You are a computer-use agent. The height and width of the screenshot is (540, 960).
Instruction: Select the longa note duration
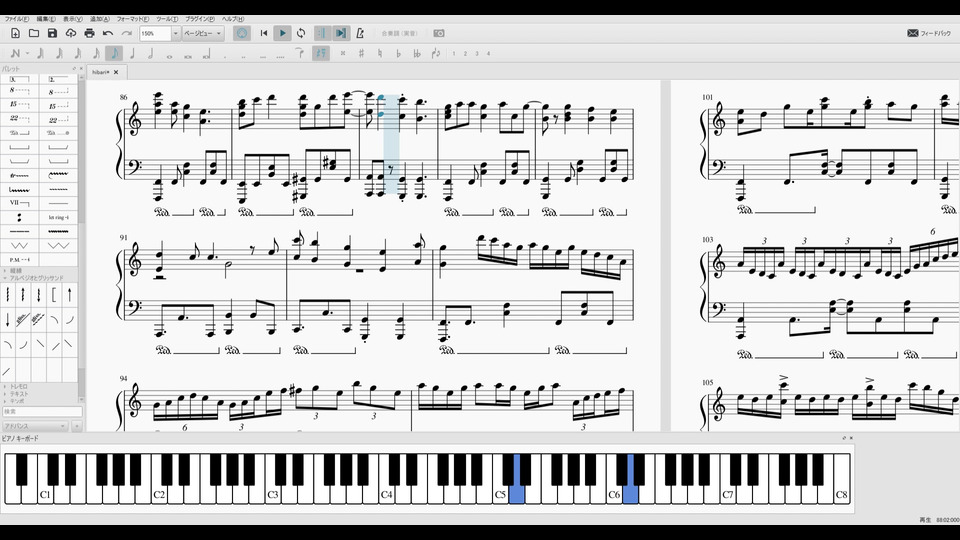point(206,54)
